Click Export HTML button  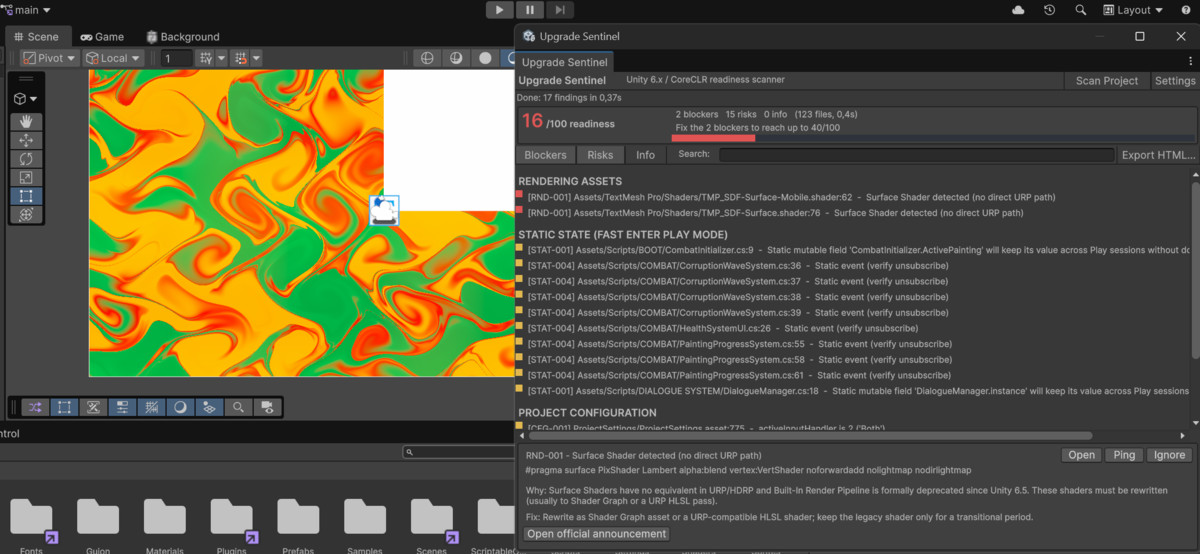point(1158,155)
